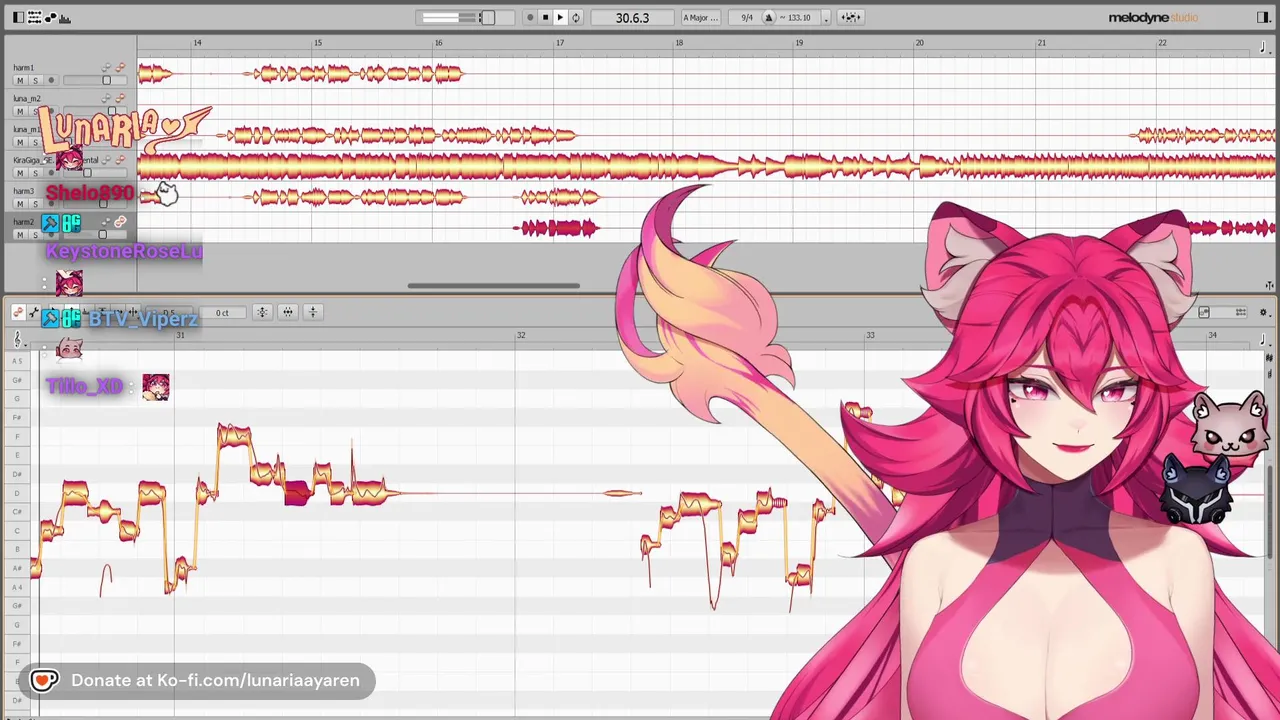Click the wrench icon in note editor toolbar

33,313
